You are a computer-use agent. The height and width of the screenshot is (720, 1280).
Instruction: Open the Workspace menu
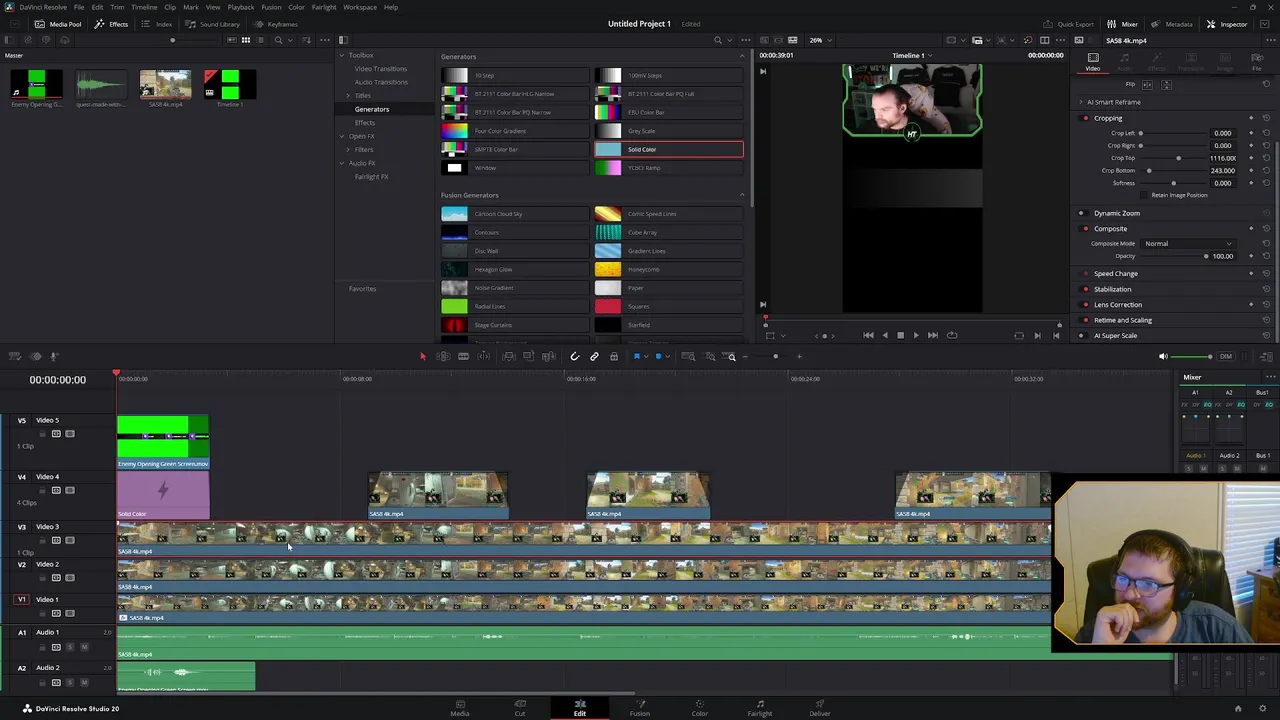tap(360, 7)
